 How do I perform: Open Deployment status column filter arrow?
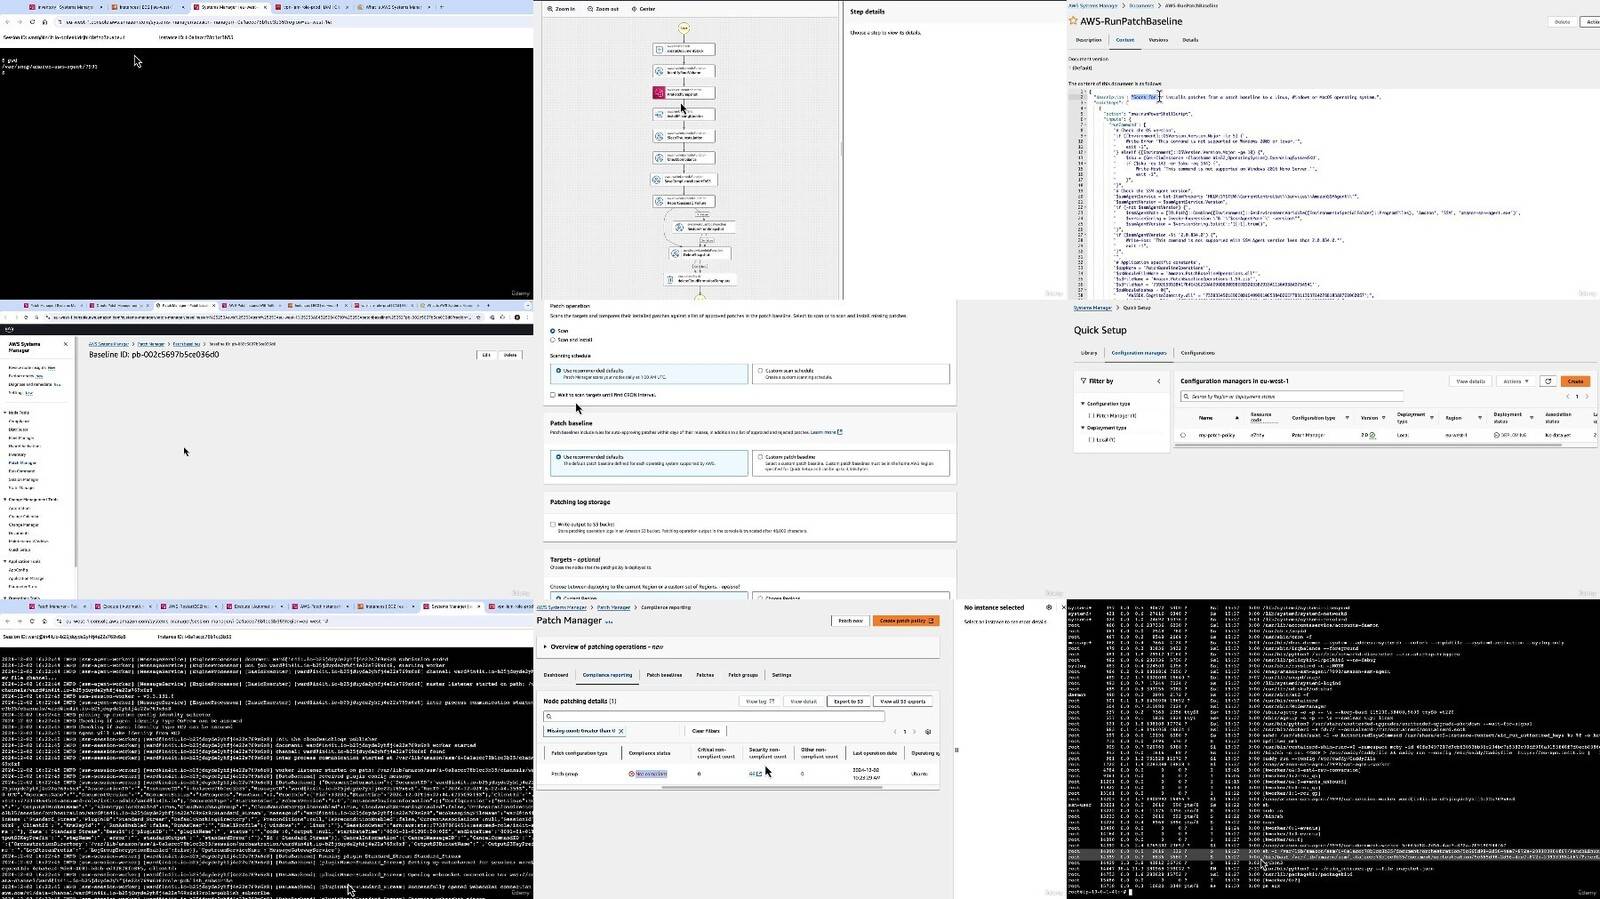(1531, 418)
